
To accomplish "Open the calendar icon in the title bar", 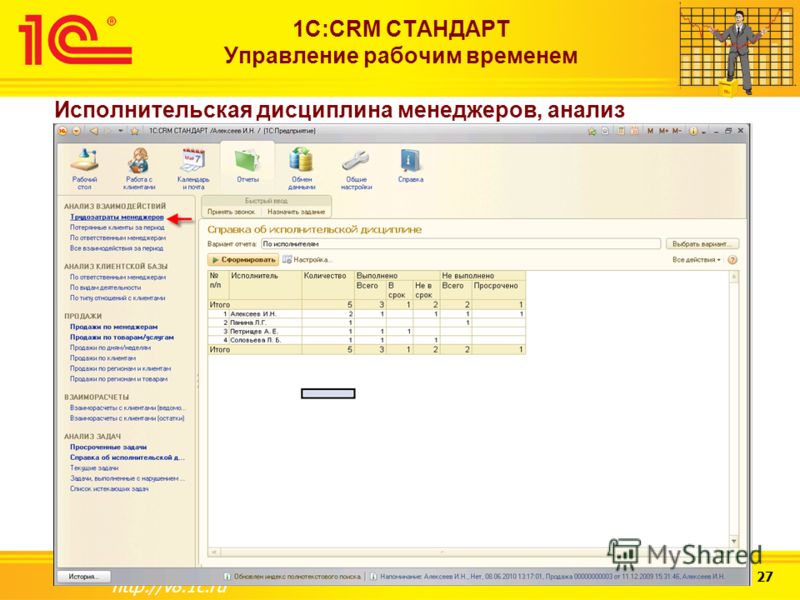I will 635,131.
